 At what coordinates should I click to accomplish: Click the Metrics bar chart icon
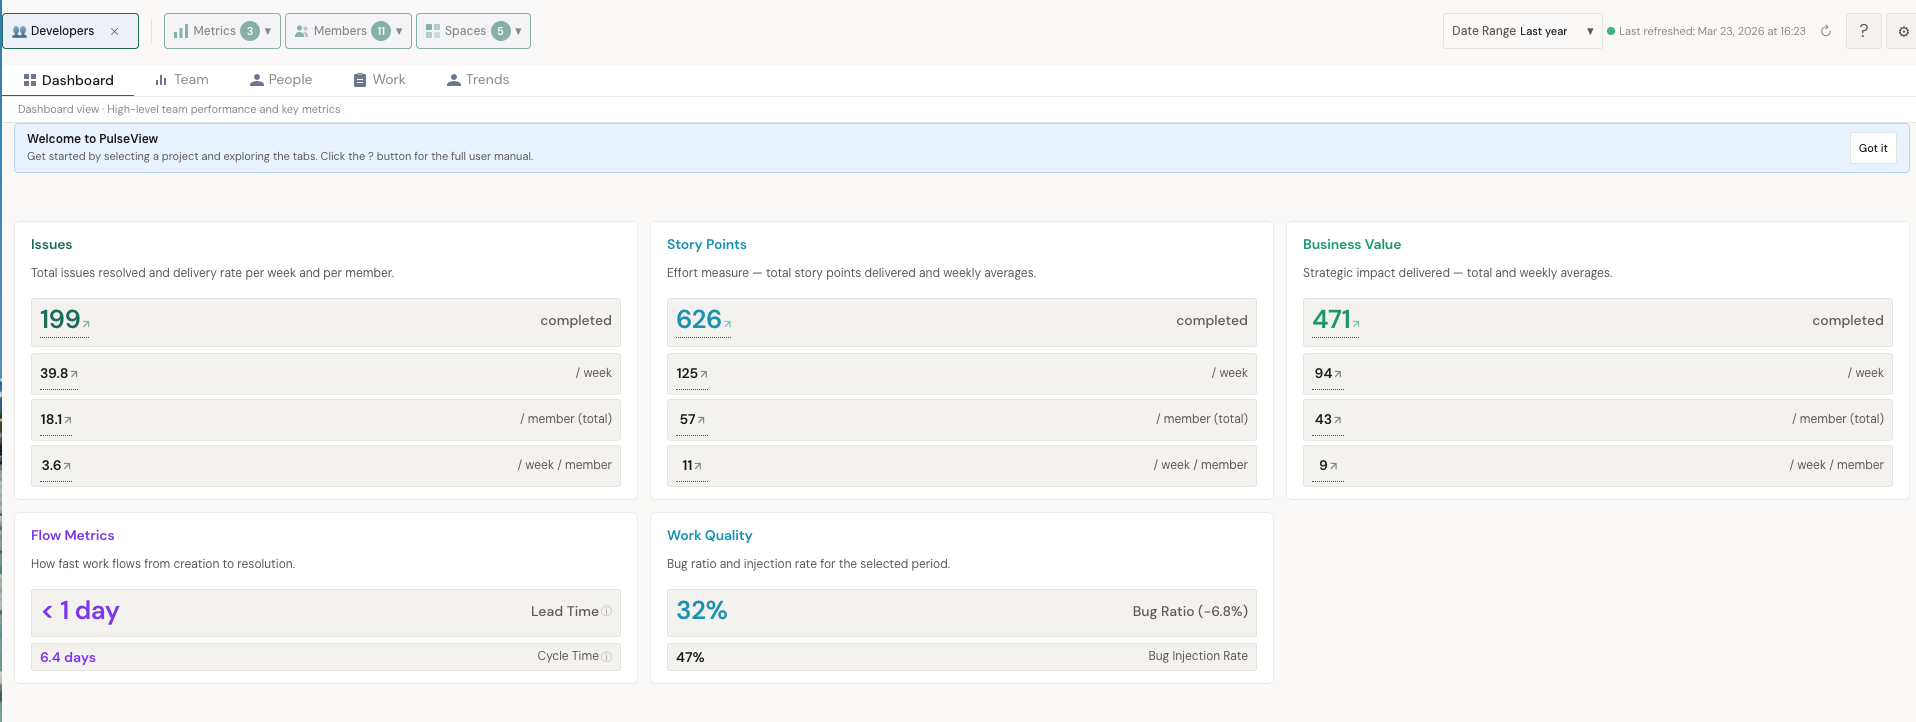pos(181,31)
